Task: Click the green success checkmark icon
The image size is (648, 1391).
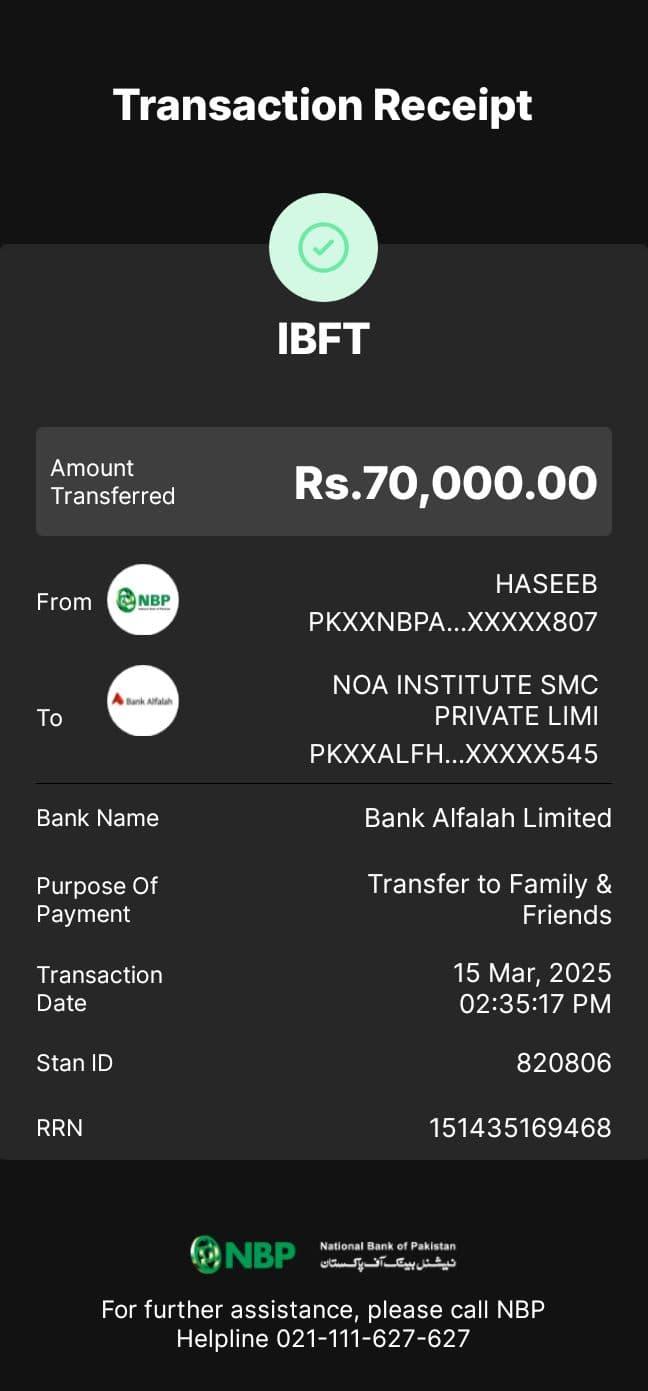Action: tap(323, 247)
